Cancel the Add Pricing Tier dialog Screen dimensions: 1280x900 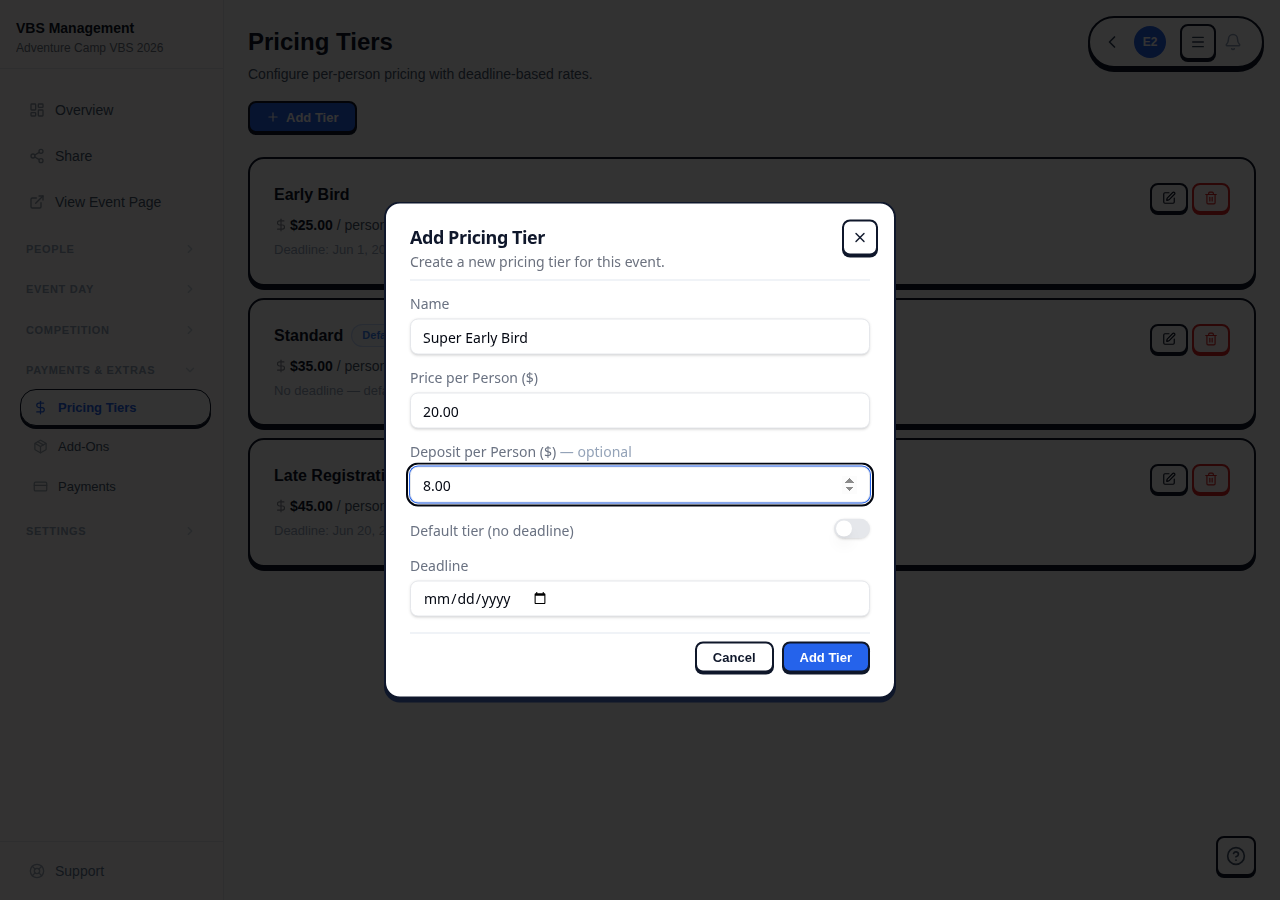(734, 657)
